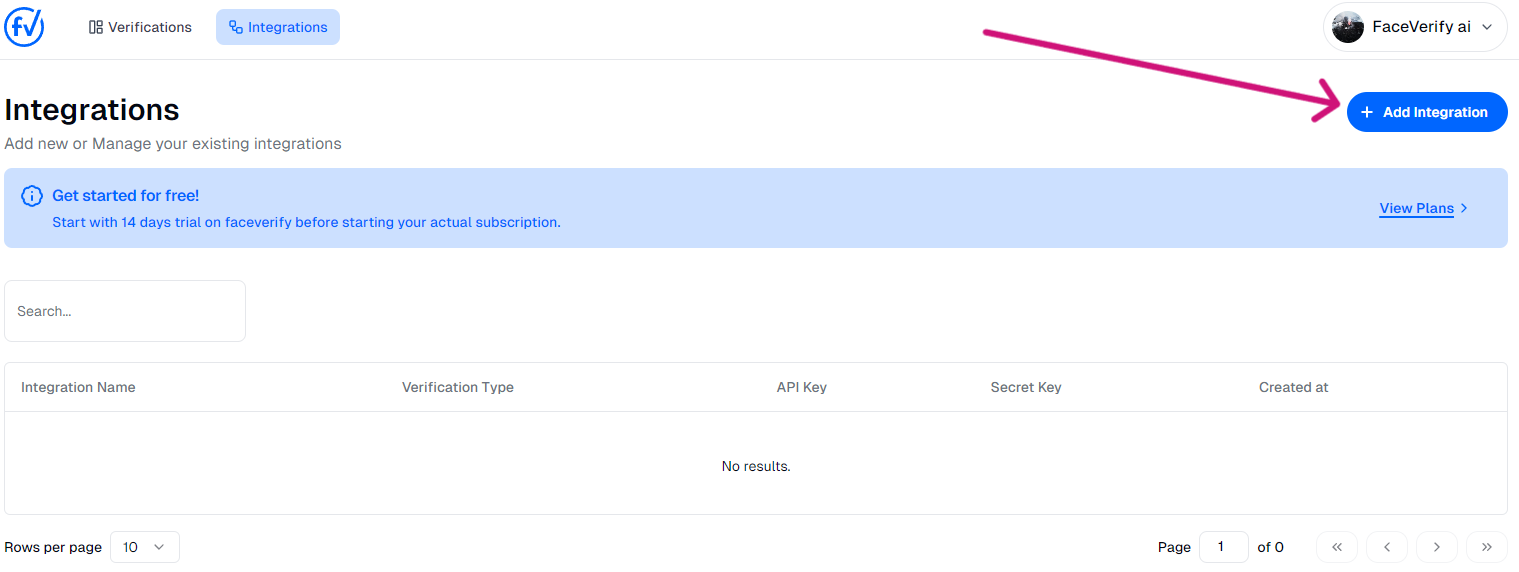Screen dimensions: 1519x572
Task: Click the plus icon on Add Integration
Action: [x=1367, y=112]
